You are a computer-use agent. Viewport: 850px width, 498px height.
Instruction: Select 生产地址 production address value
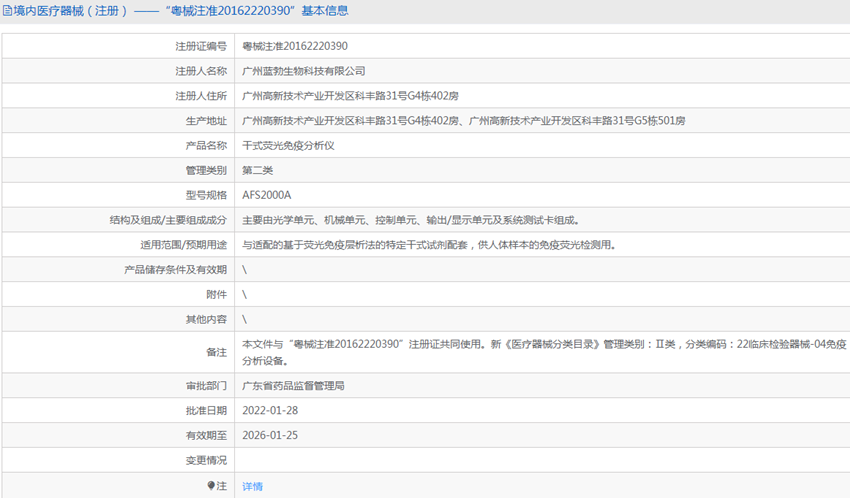(x=463, y=121)
